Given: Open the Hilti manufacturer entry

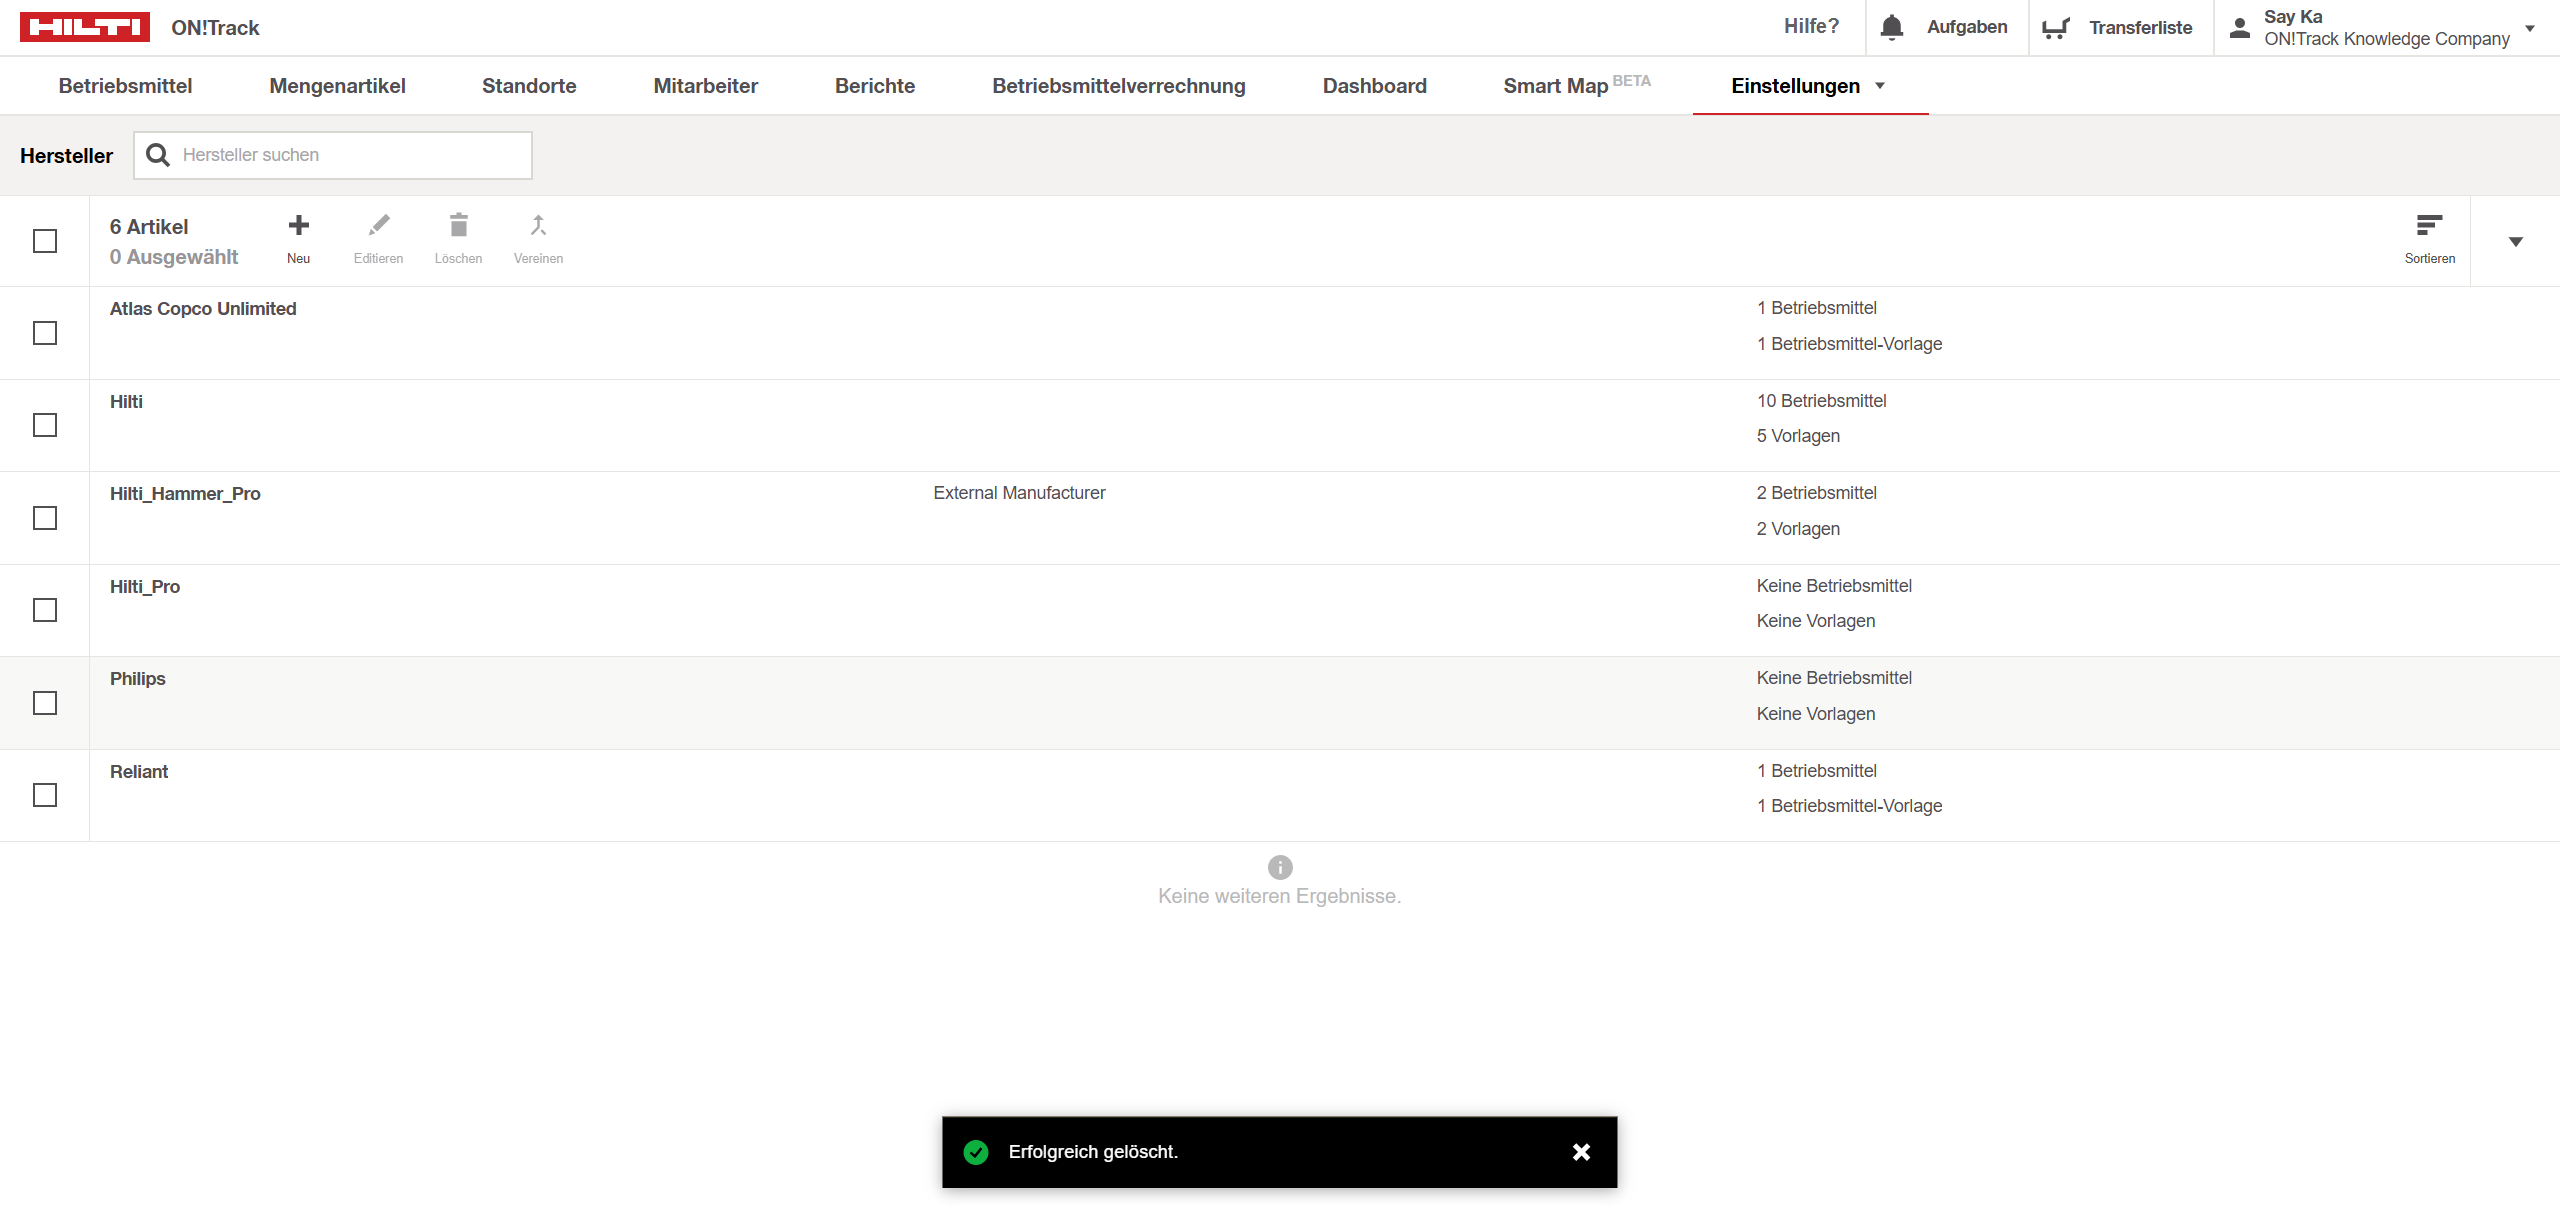Looking at the screenshot, I should (x=126, y=402).
